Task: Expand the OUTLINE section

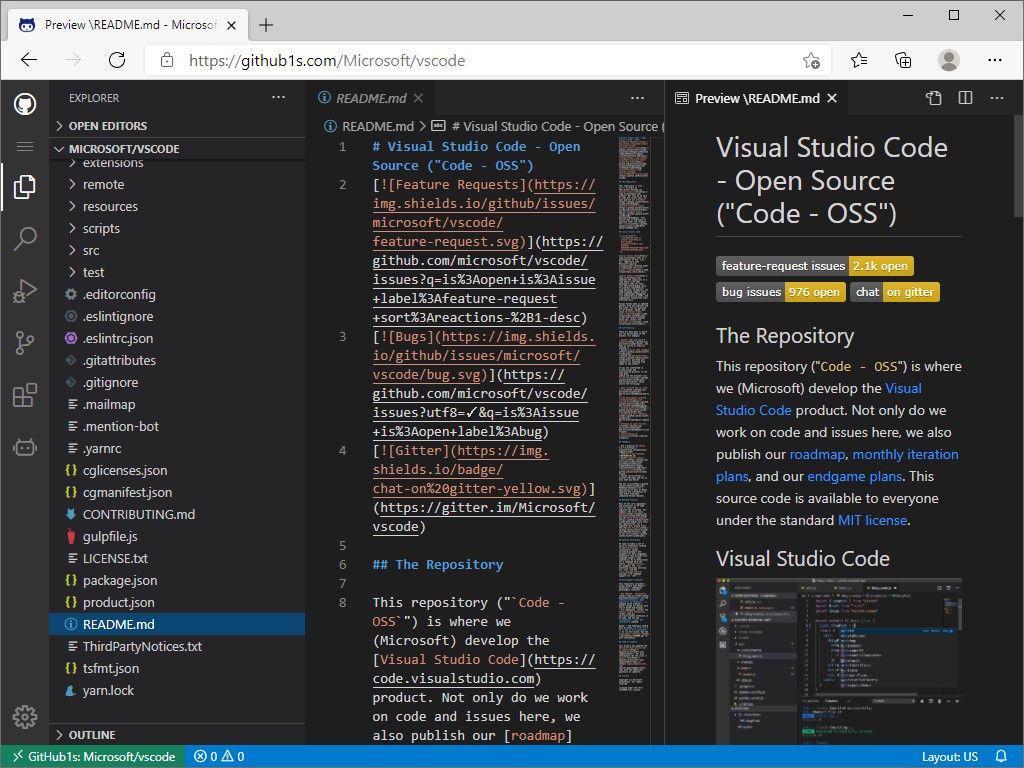Action: (x=92, y=735)
